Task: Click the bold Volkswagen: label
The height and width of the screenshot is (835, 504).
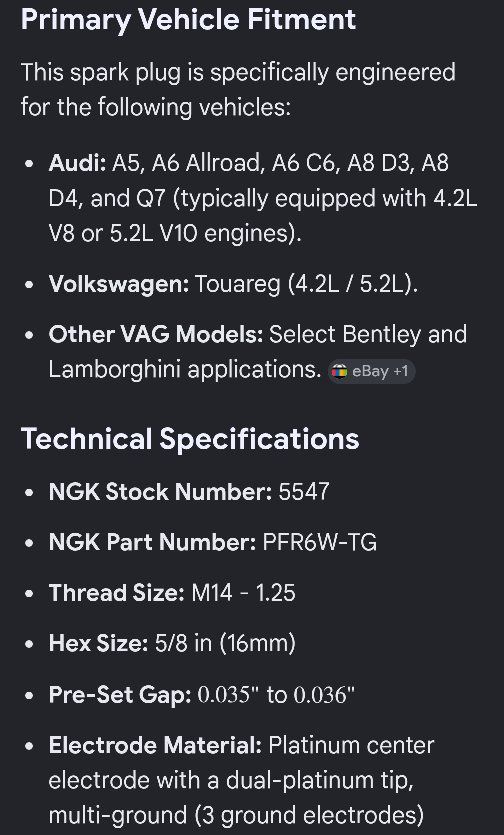Action: (x=119, y=284)
